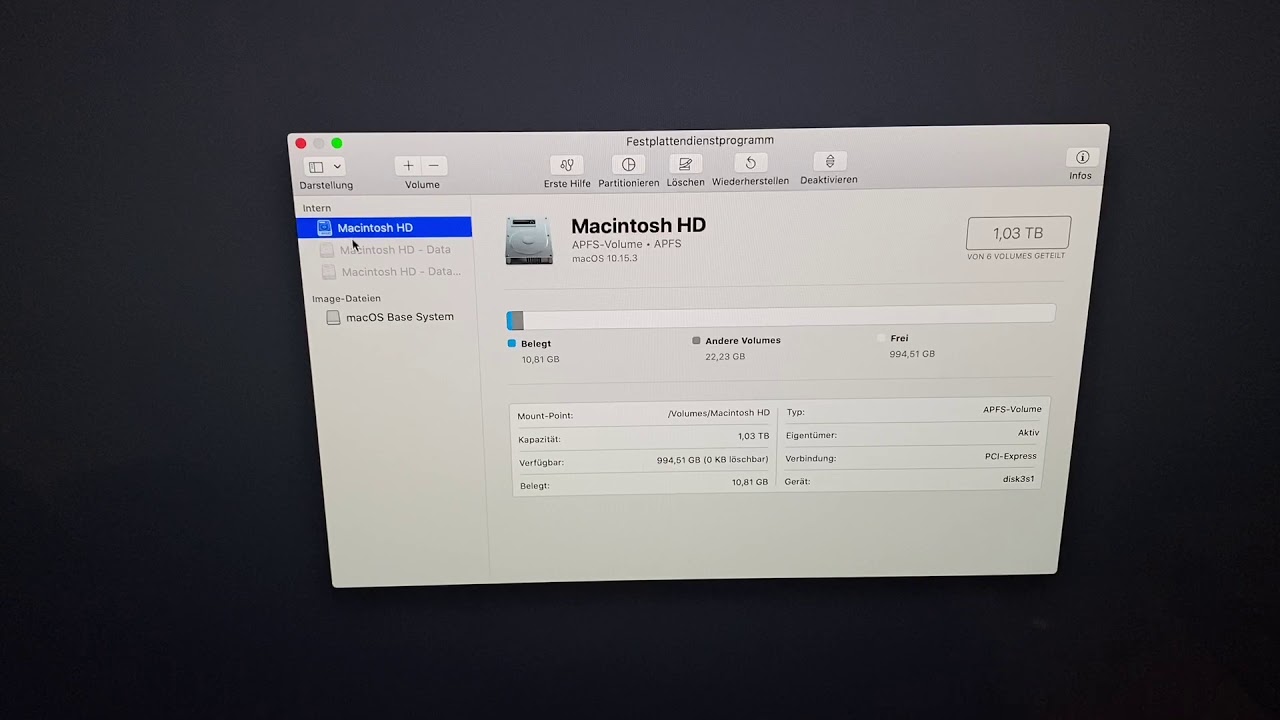Select macOS Base System image
1280x720 pixels.
(399, 317)
